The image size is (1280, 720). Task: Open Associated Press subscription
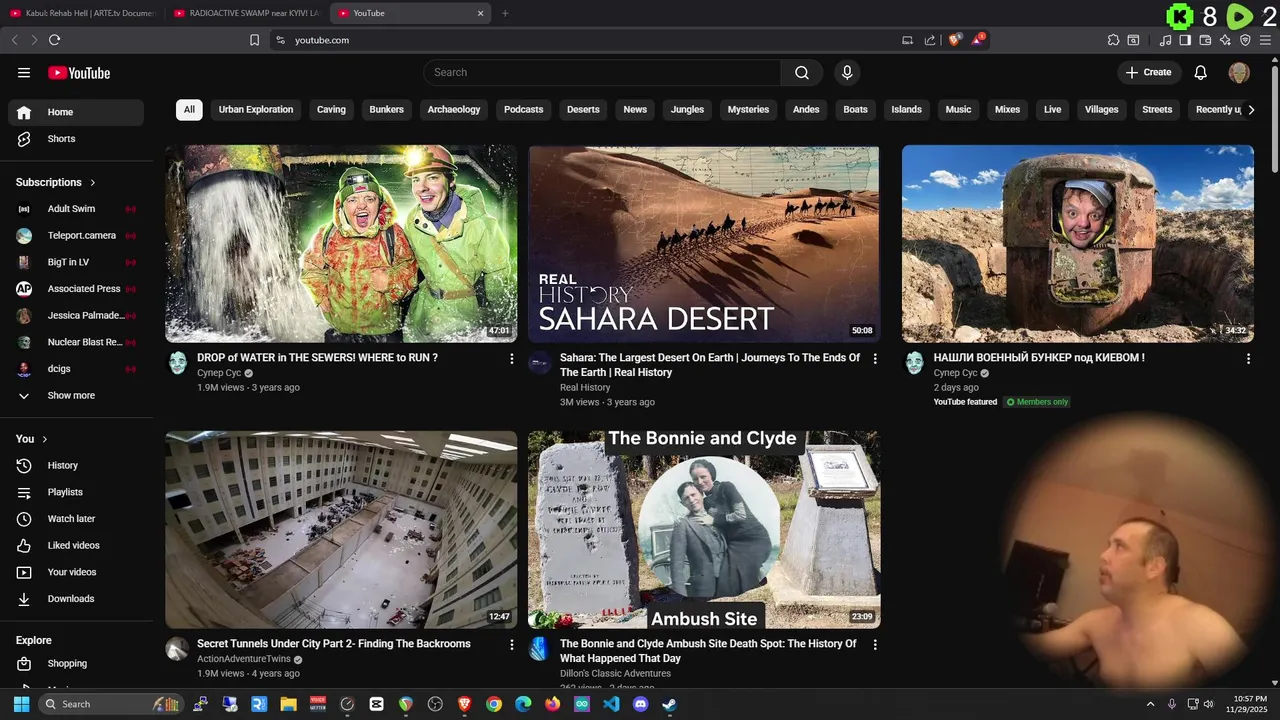(76, 289)
